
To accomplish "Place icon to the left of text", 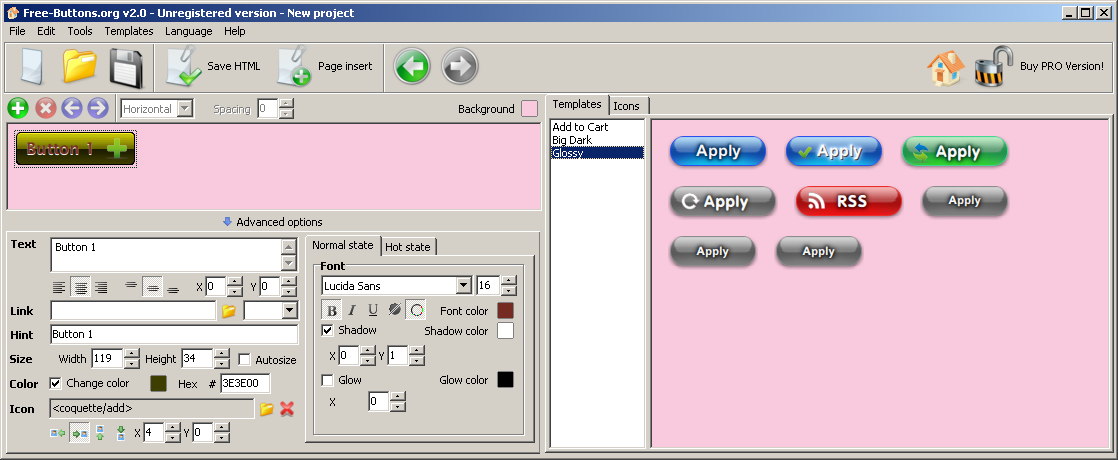I will 58,433.
